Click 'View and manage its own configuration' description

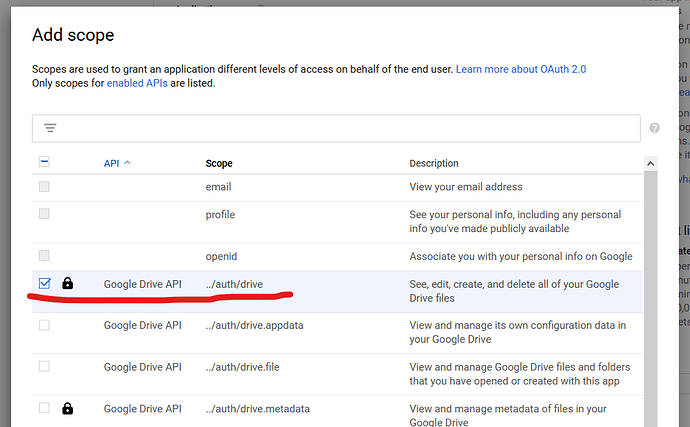coord(518,332)
